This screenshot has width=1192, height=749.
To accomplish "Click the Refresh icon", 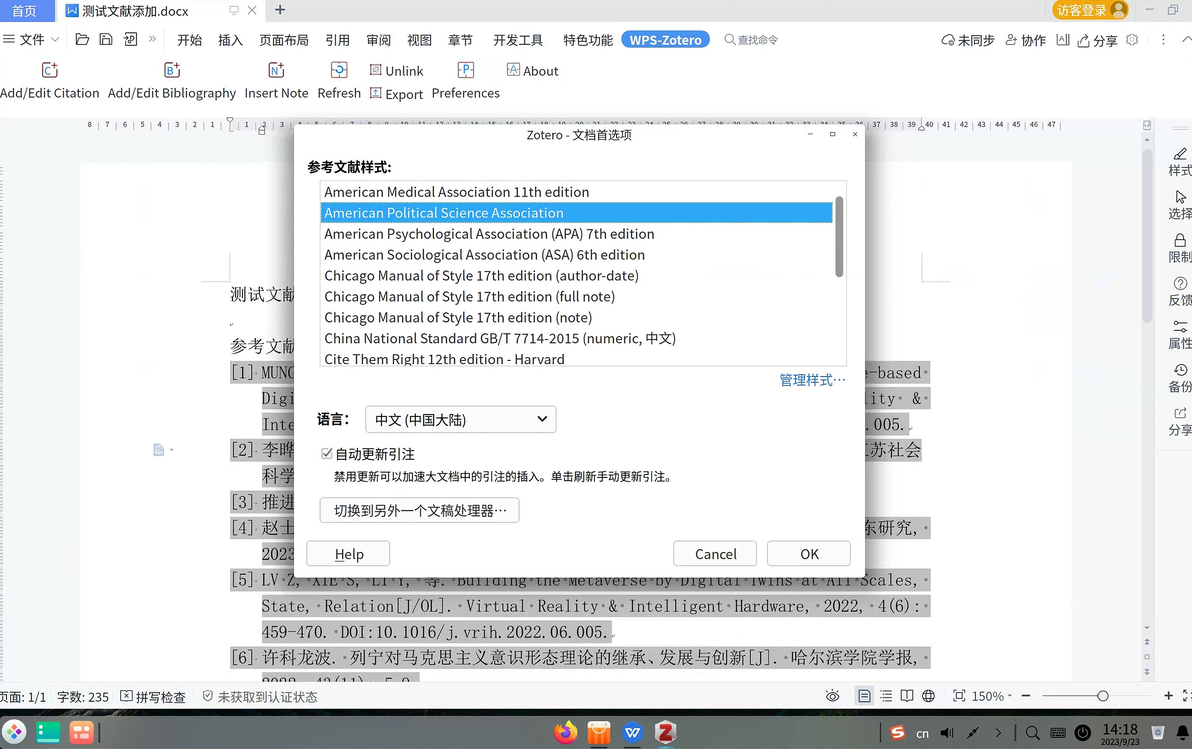I will [x=339, y=71].
